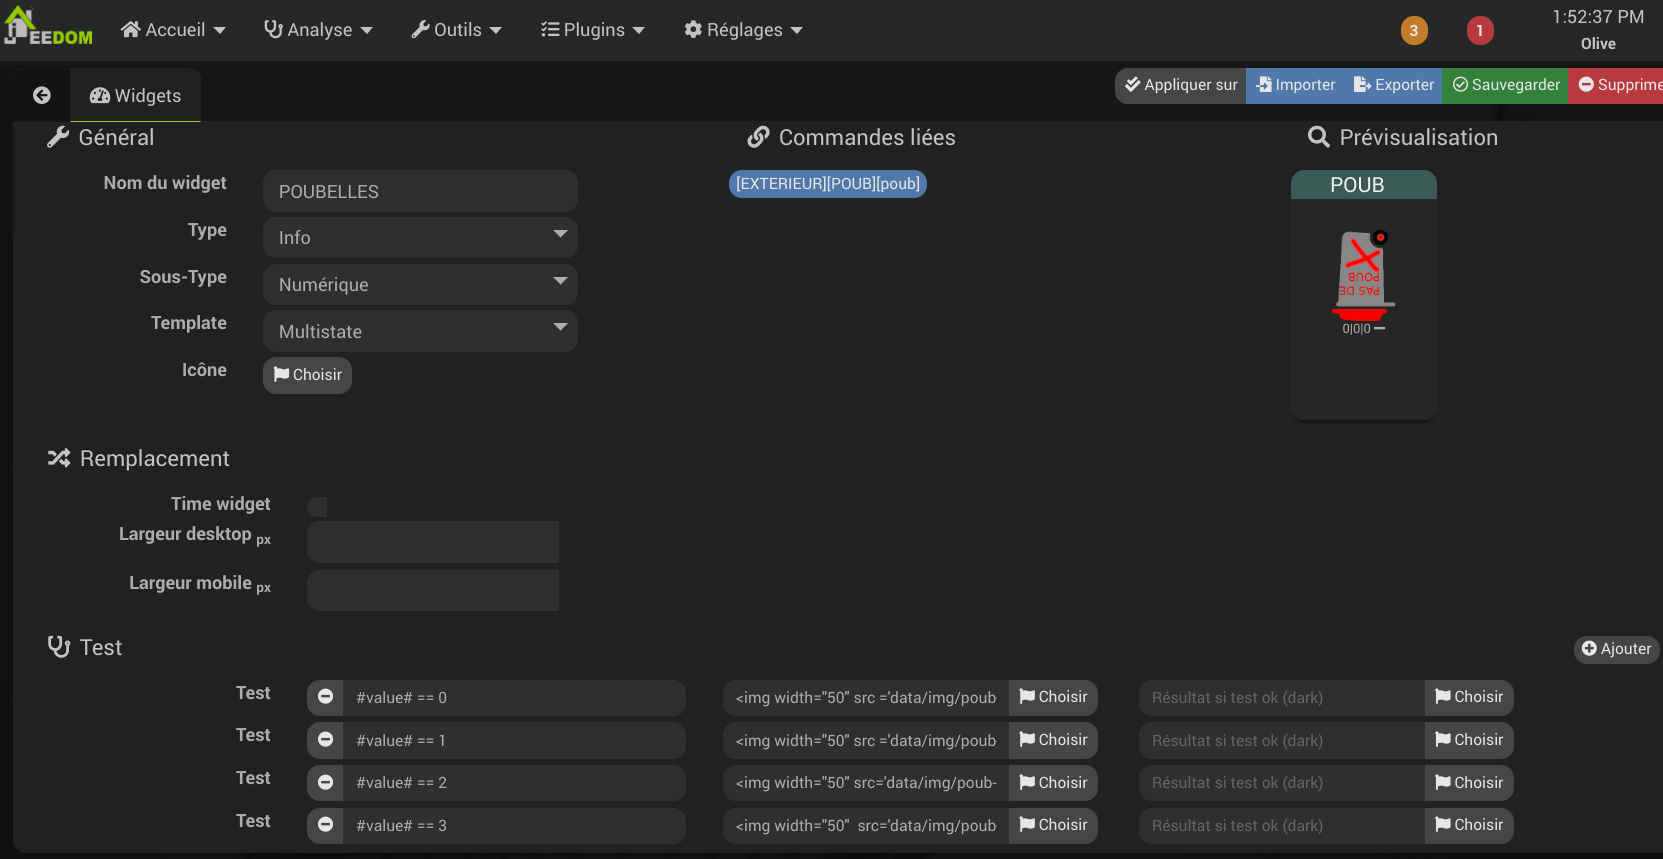The height and width of the screenshot is (859, 1663).
Task: Toggle the Time widget checkbox
Action: click(x=317, y=506)
